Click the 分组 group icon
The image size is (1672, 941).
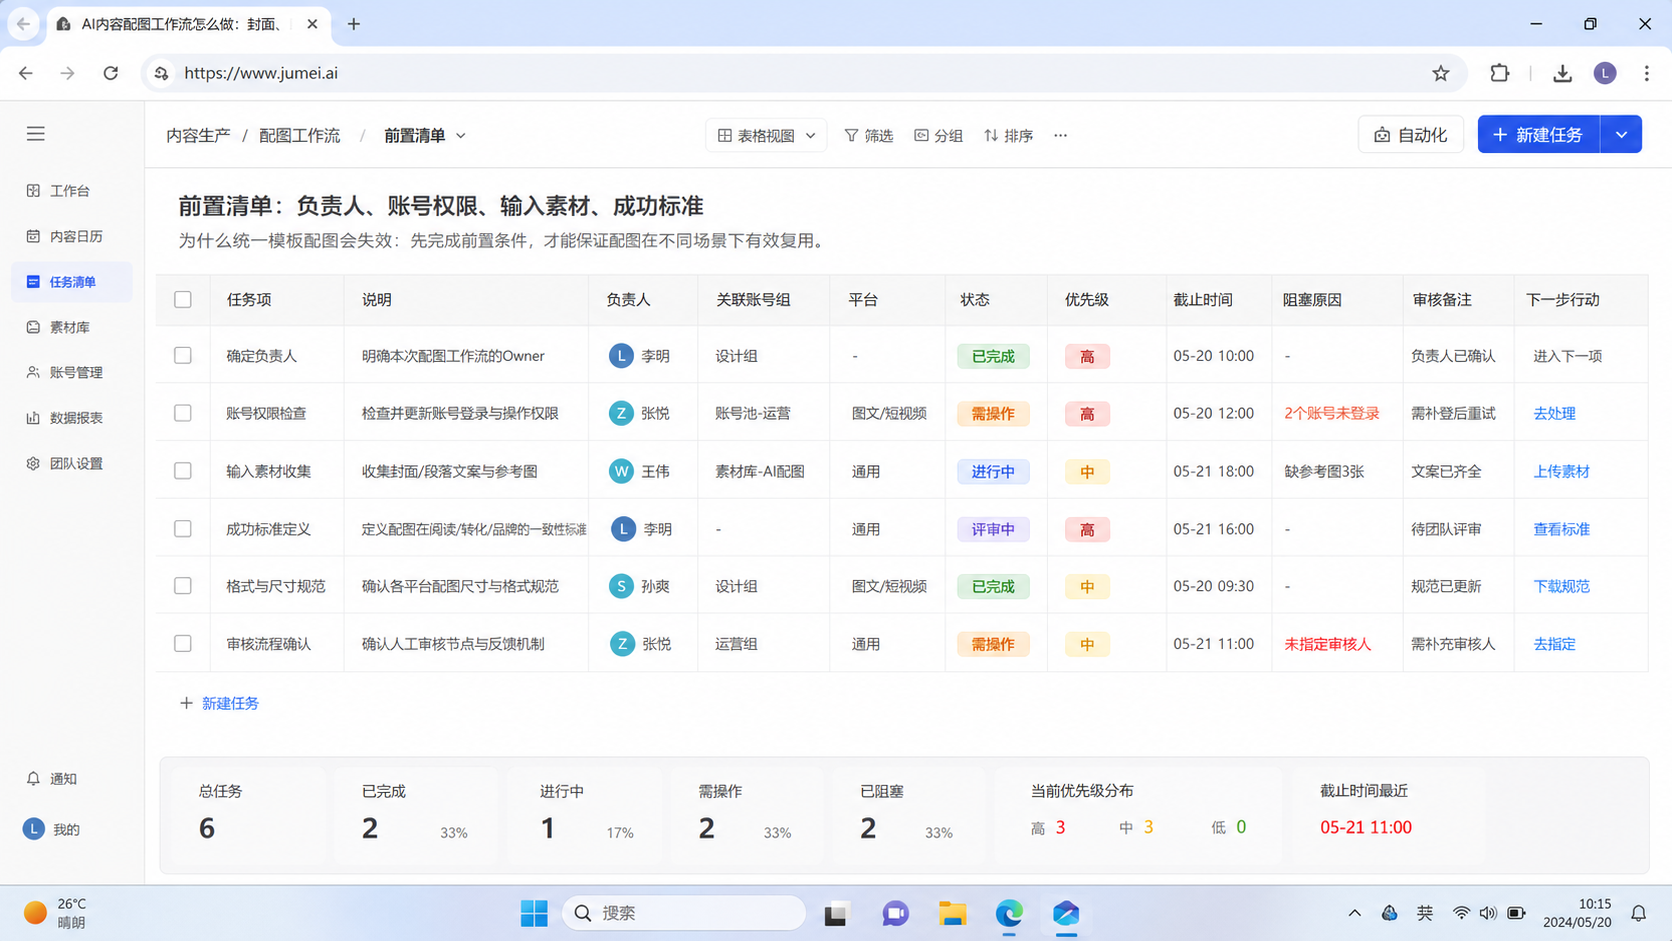click(921, 135)
